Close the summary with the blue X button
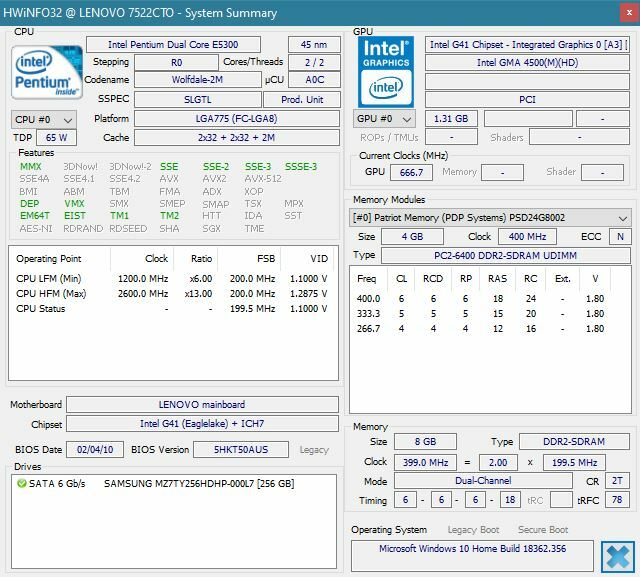The width and height of the screenshot is (640, 577). coord(616,555)
